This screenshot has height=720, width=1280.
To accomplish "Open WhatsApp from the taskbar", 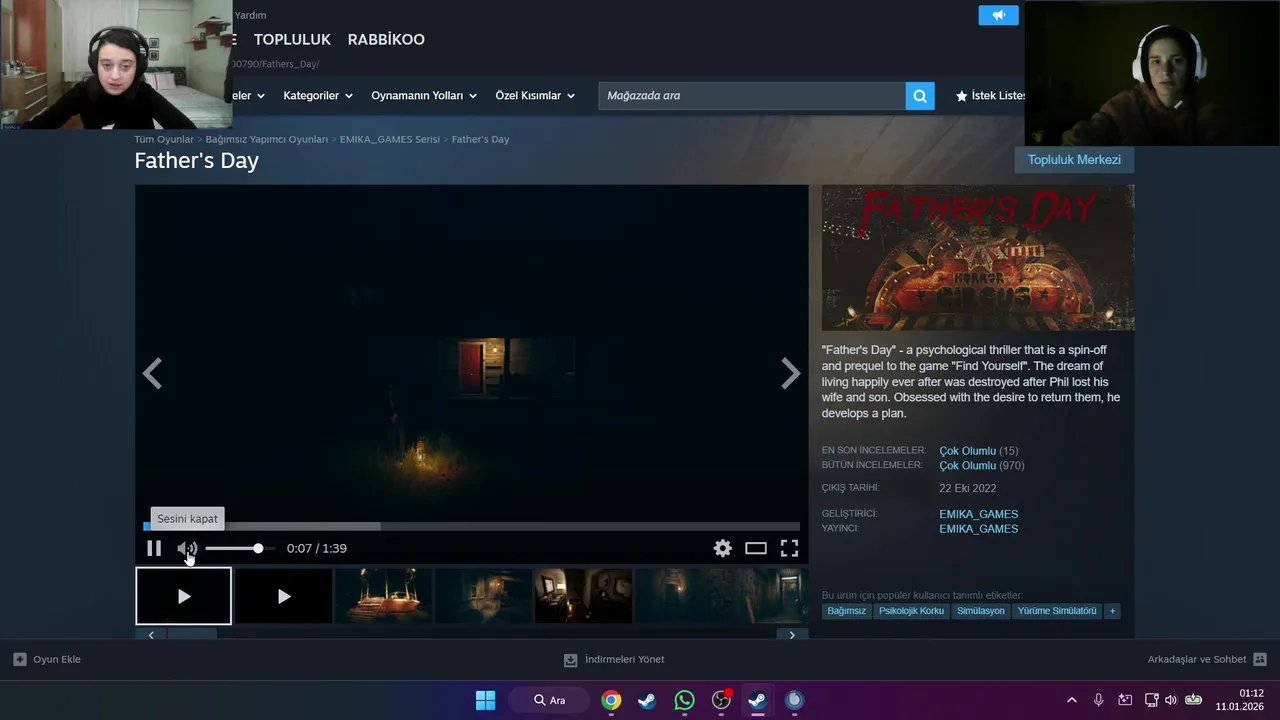I will point(684,700).
